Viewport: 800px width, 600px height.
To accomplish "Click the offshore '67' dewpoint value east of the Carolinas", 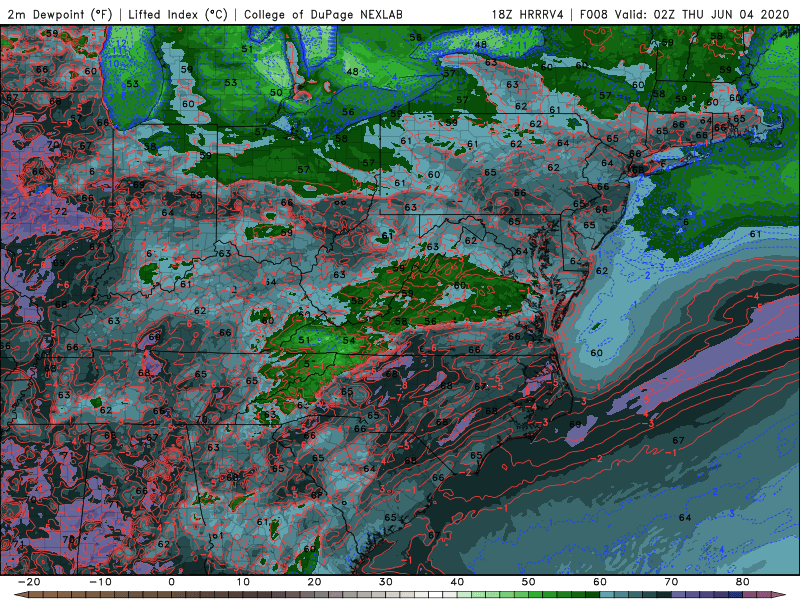I will tap(678, 440).
